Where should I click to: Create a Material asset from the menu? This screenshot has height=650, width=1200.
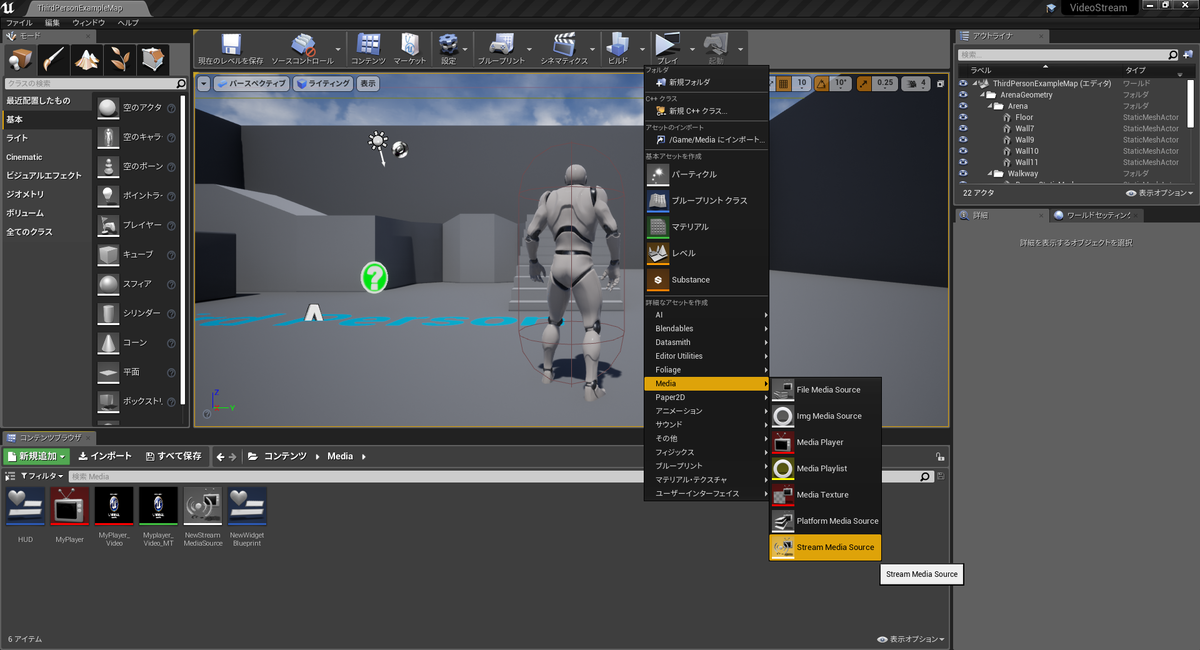click(705, 227)
